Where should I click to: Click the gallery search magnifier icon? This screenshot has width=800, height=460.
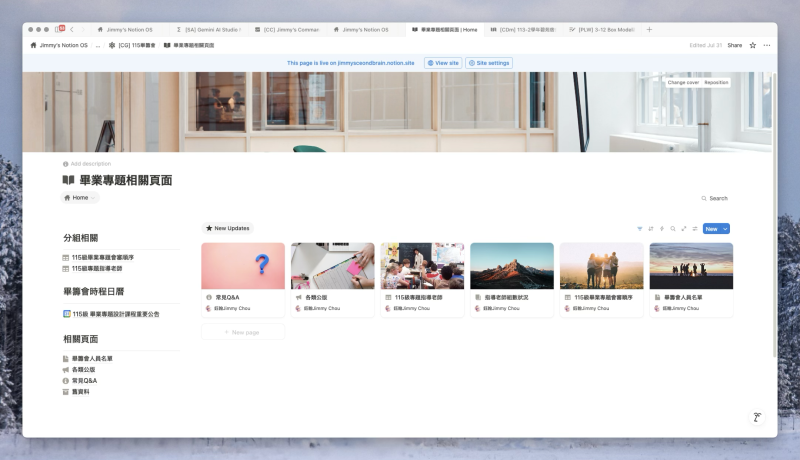click(673, 229)
